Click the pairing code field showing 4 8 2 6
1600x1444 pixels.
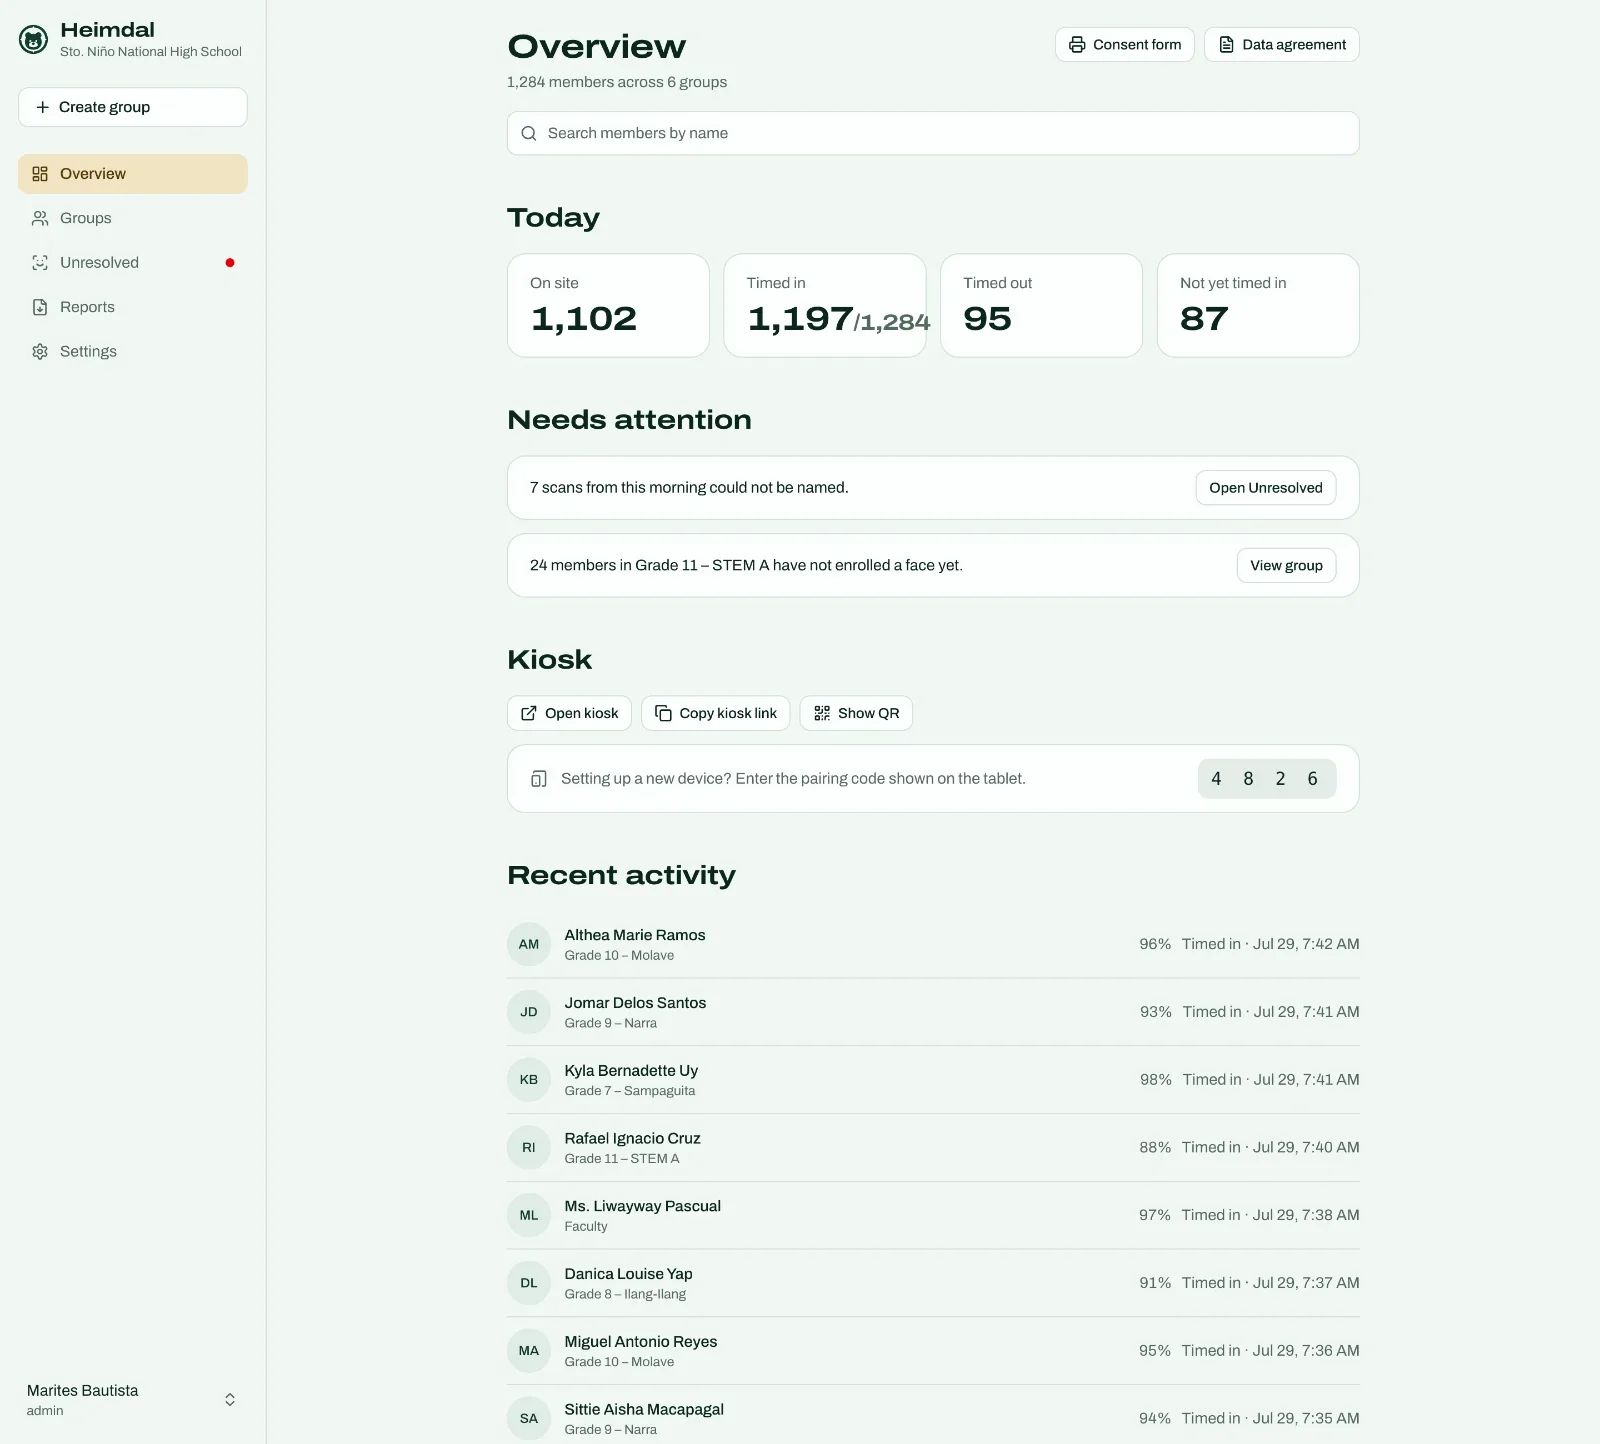[x=1267, y=779]
